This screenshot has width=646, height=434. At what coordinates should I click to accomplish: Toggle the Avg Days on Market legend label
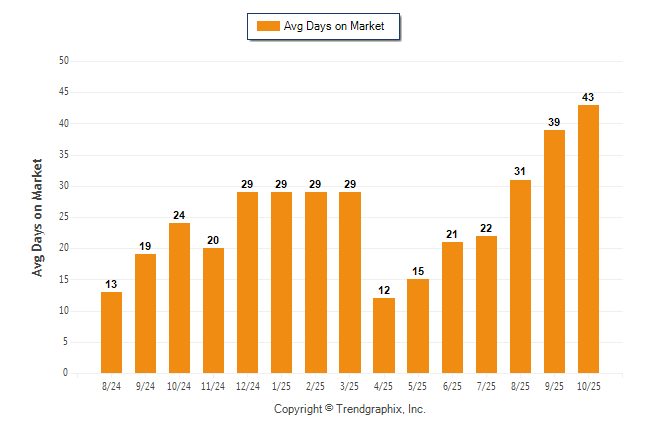click(x=334, y=26)
